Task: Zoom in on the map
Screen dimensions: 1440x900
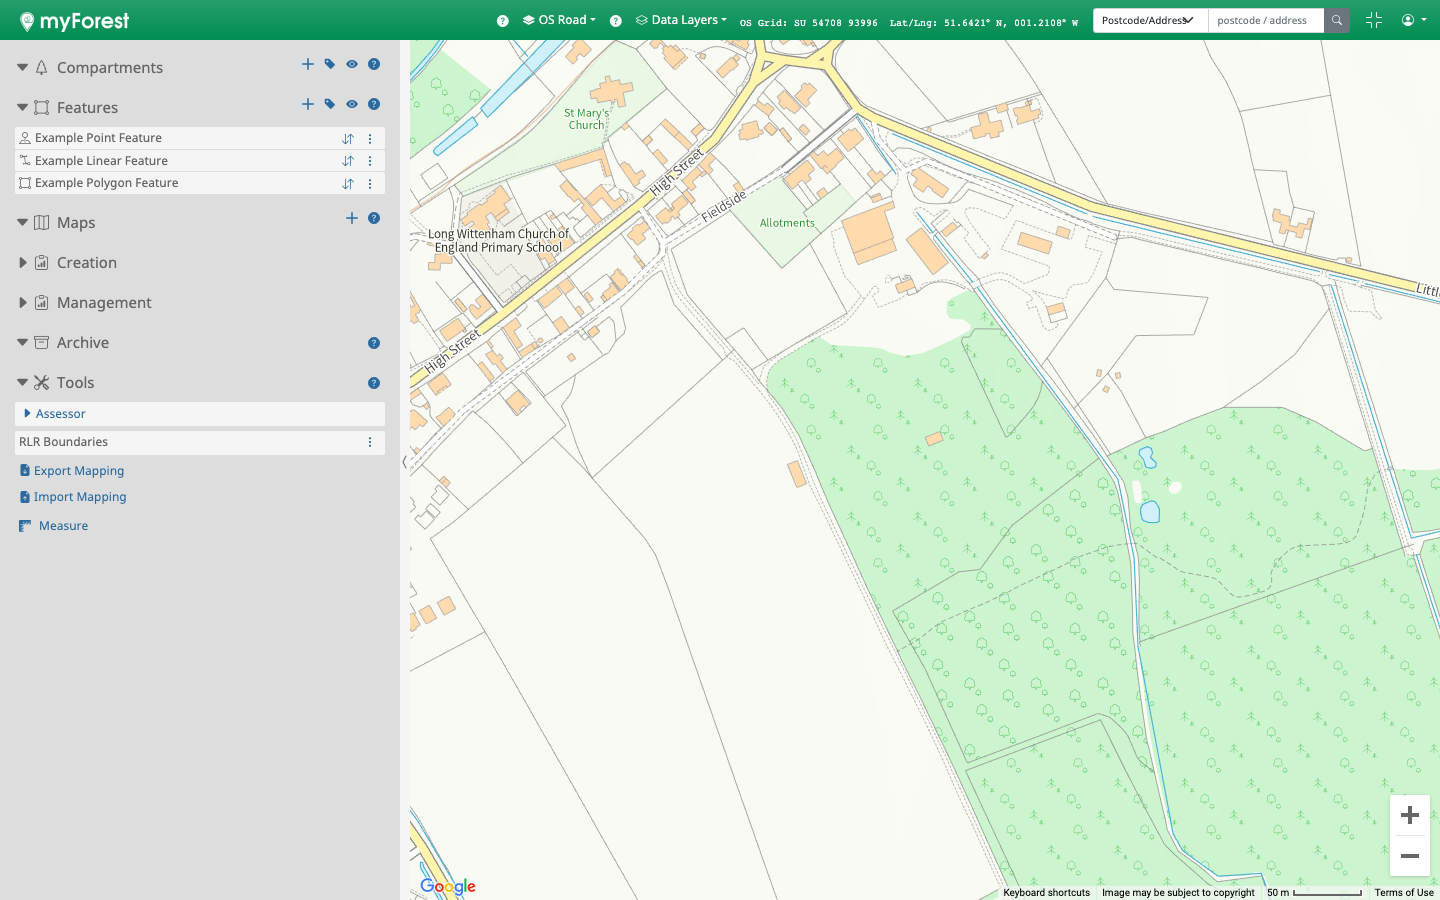Action: (x=1410, y=815)
